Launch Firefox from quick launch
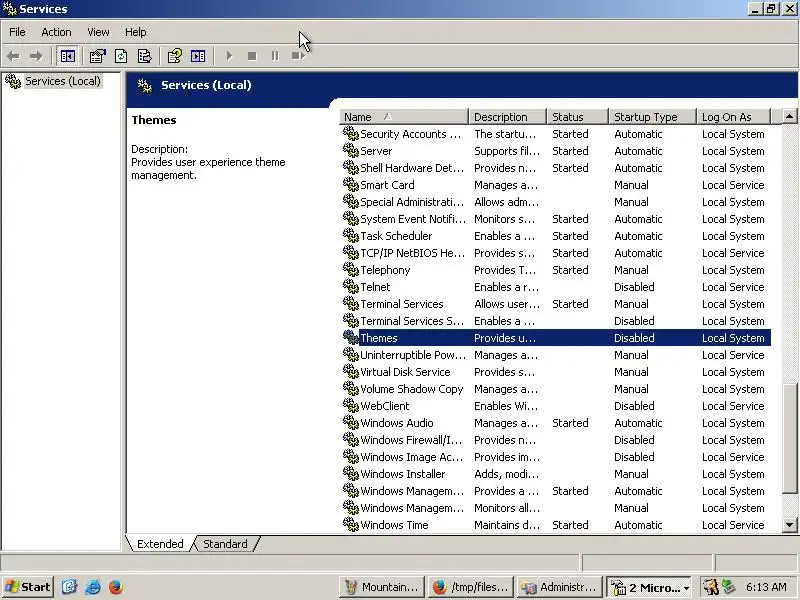Screen dimensions: 800x600 tap(115, 587)
